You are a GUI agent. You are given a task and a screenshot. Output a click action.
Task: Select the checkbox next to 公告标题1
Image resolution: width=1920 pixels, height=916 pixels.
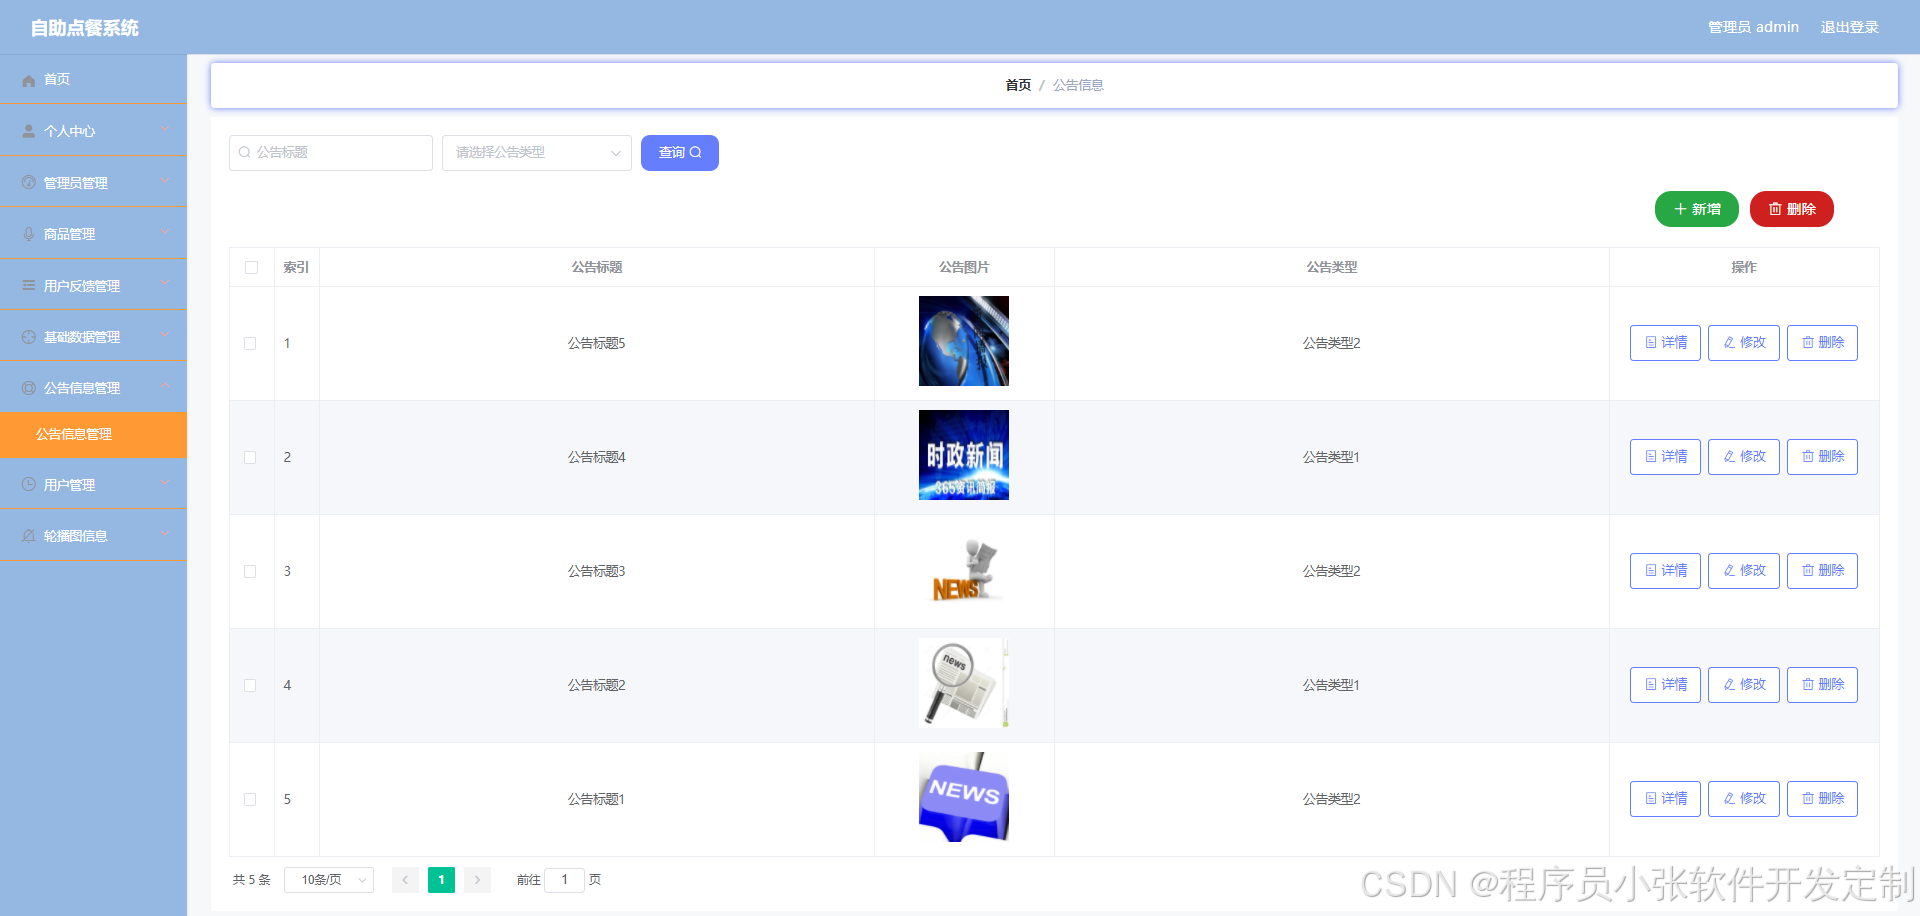click(251, 799)
